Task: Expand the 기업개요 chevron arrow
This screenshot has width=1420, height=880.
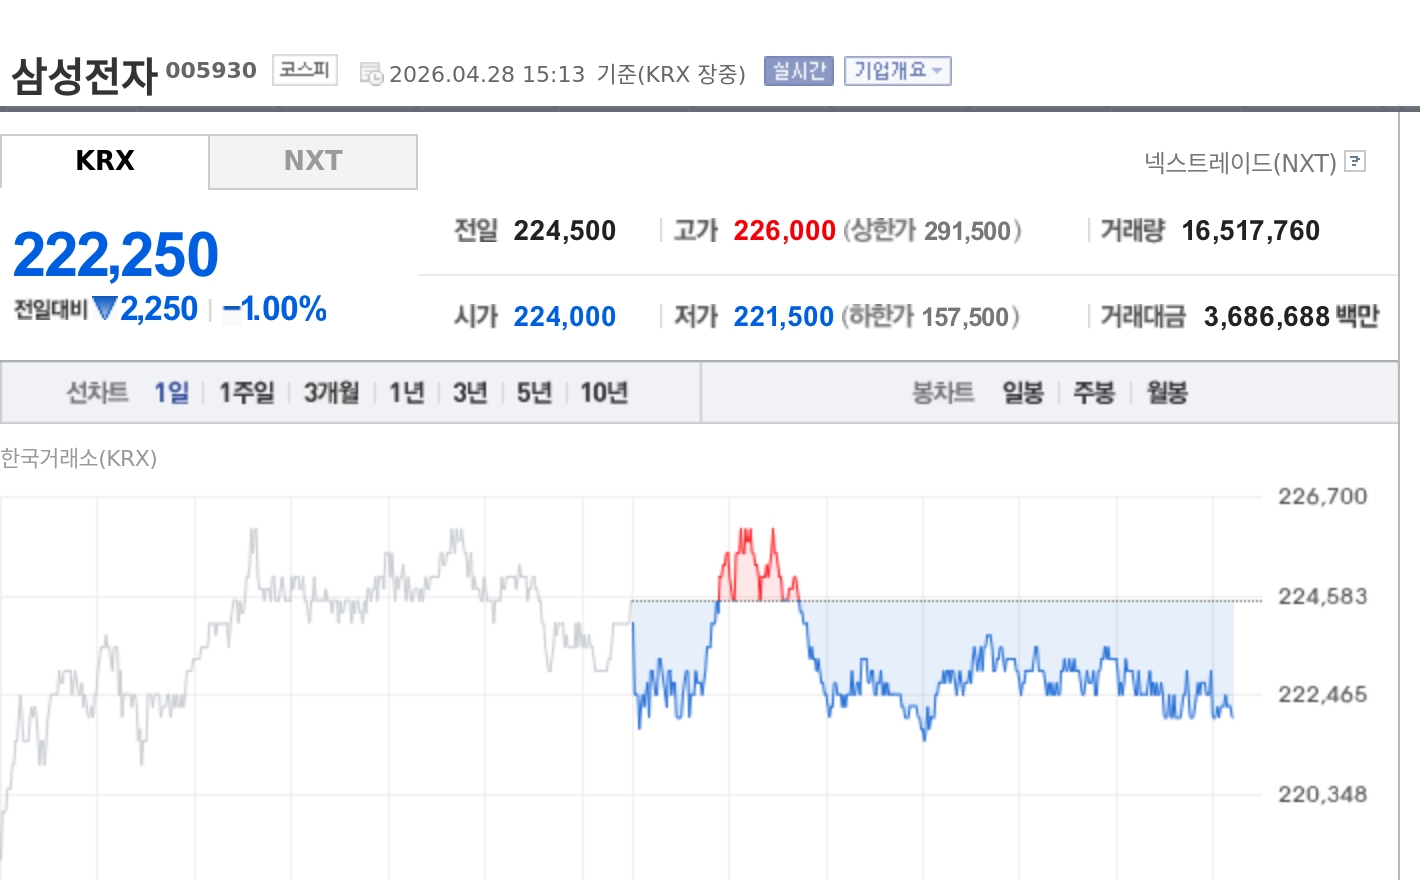Action: pyautogui.click(x=936, y=72)
